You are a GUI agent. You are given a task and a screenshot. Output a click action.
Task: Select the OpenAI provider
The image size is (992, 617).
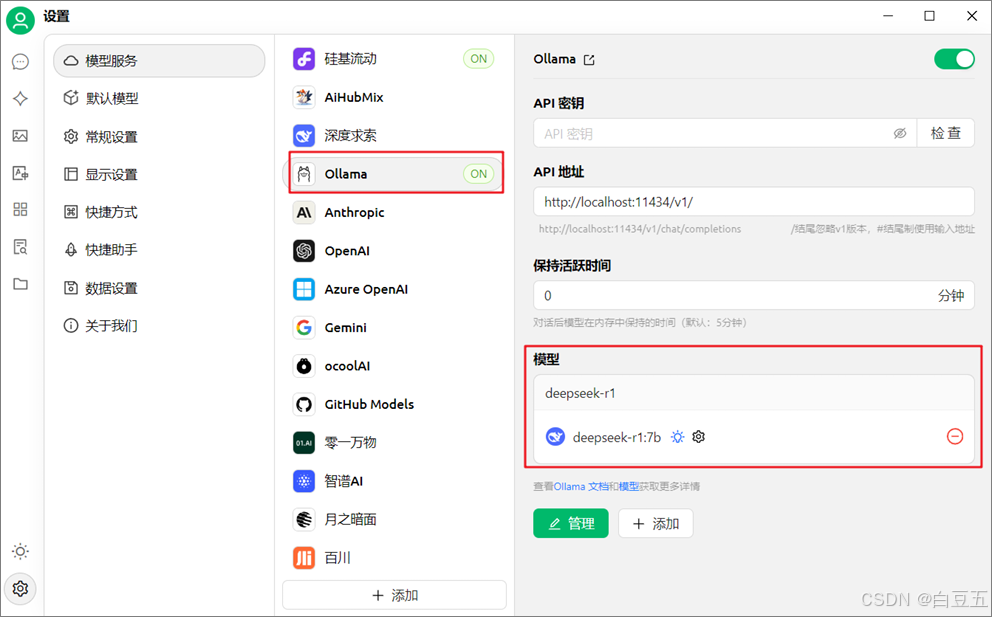pyautogui.click(x=394, y=251)
